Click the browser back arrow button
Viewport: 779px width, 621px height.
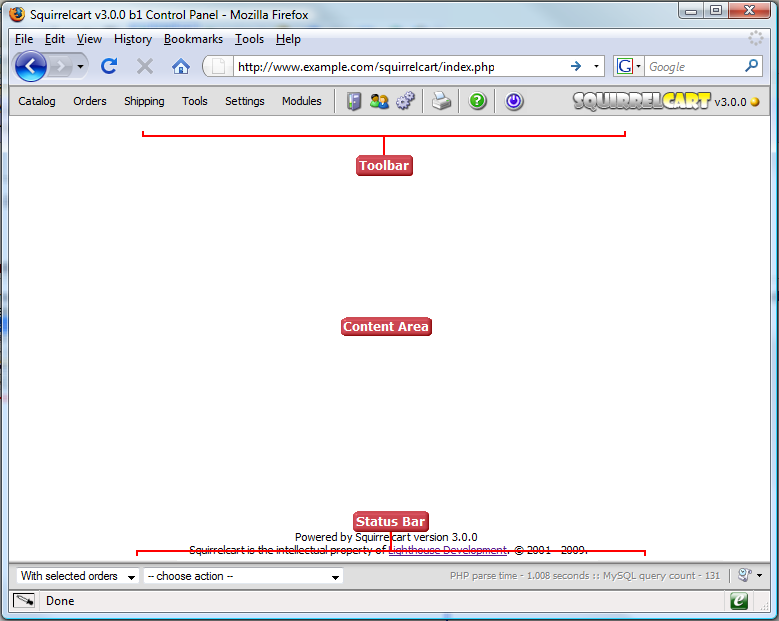(x=32, y=66)
